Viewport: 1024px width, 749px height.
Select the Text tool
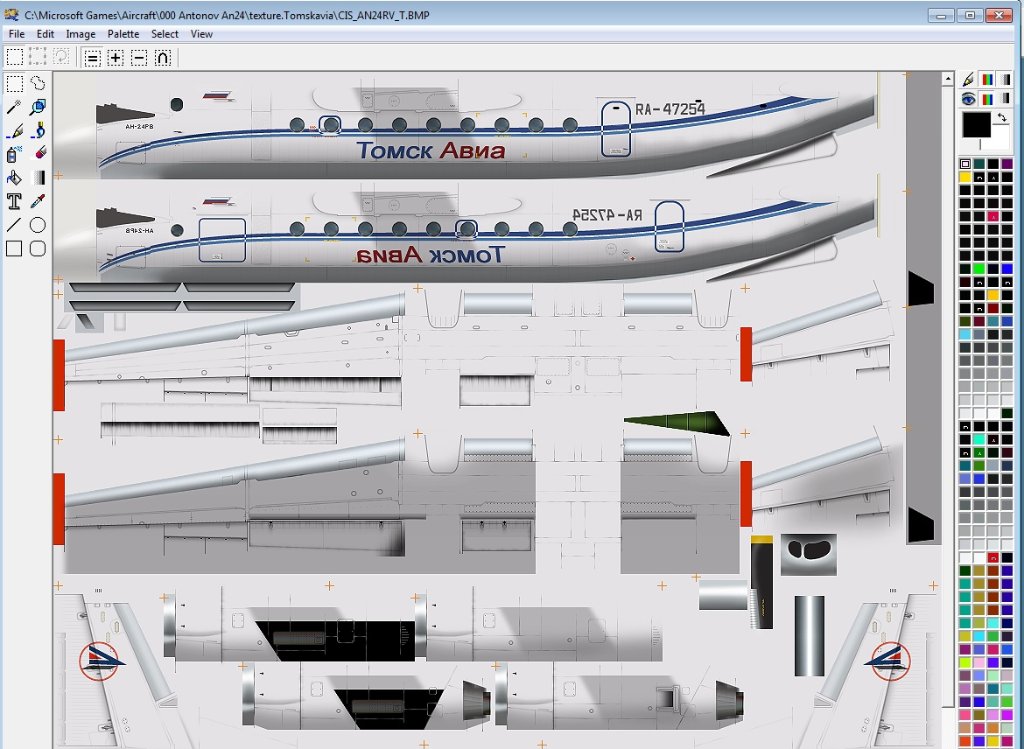(14, 201)
